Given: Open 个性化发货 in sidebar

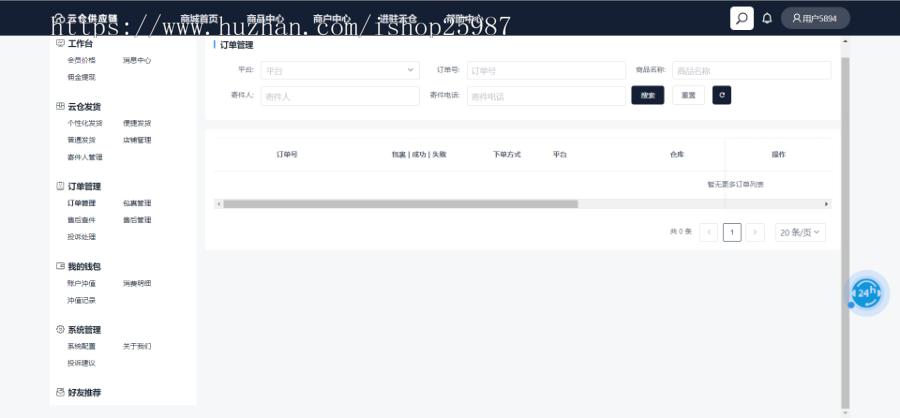Looking at the screenshot, I should (x=85, y=123).
